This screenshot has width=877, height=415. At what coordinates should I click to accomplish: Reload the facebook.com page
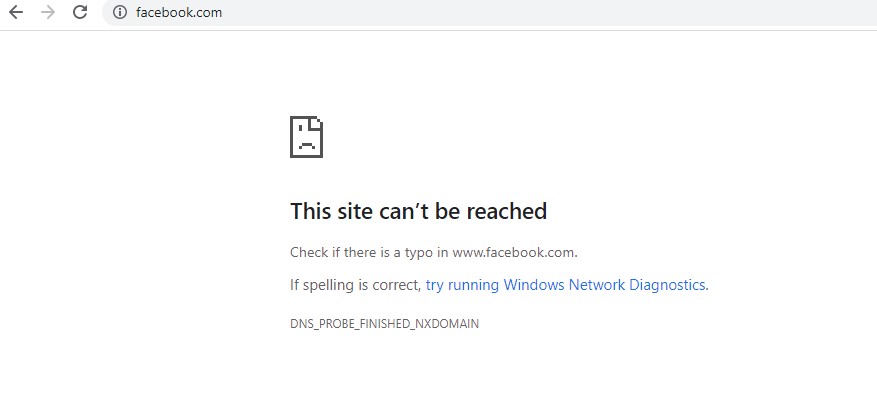click(x=81, y=12)
